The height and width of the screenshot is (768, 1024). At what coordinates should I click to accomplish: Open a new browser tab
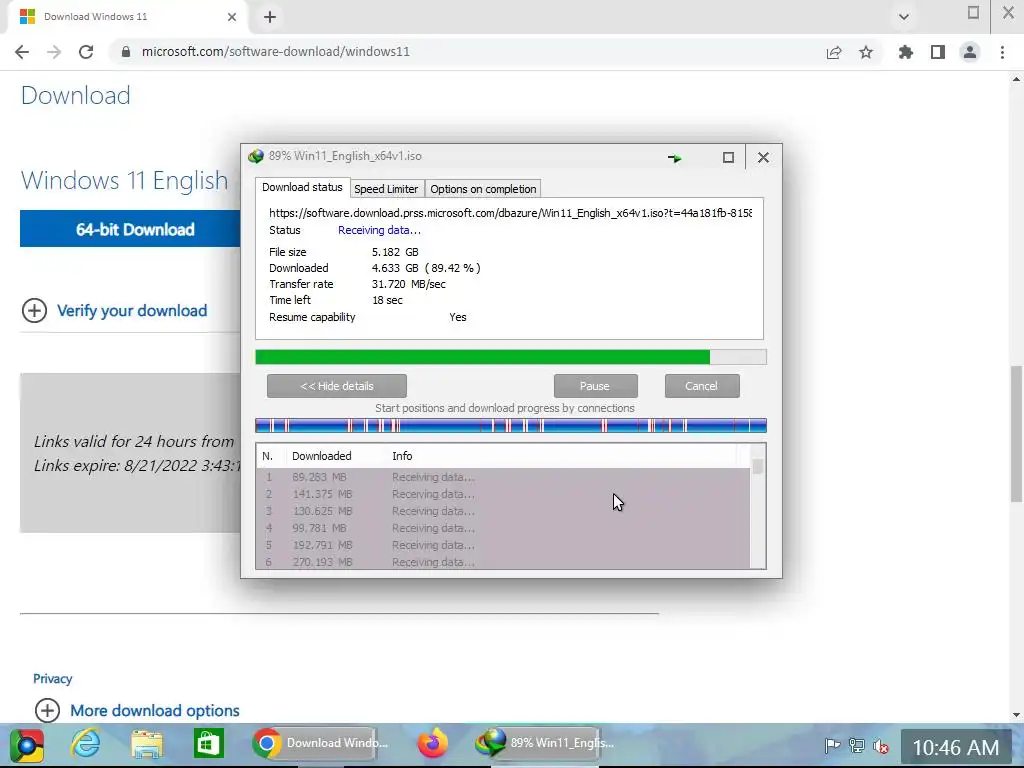[270, 17]
